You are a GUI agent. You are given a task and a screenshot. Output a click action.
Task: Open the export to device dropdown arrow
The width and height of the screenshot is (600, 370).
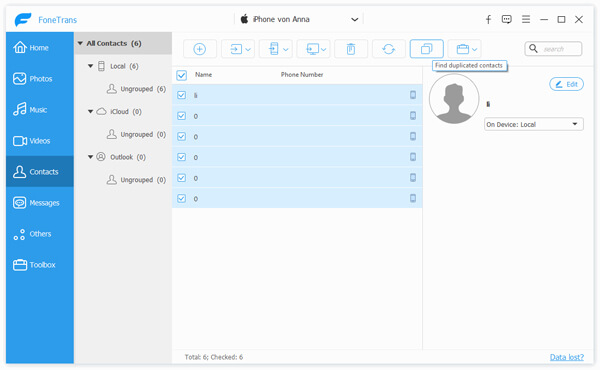pyautogui.click(x=285, y=49)
